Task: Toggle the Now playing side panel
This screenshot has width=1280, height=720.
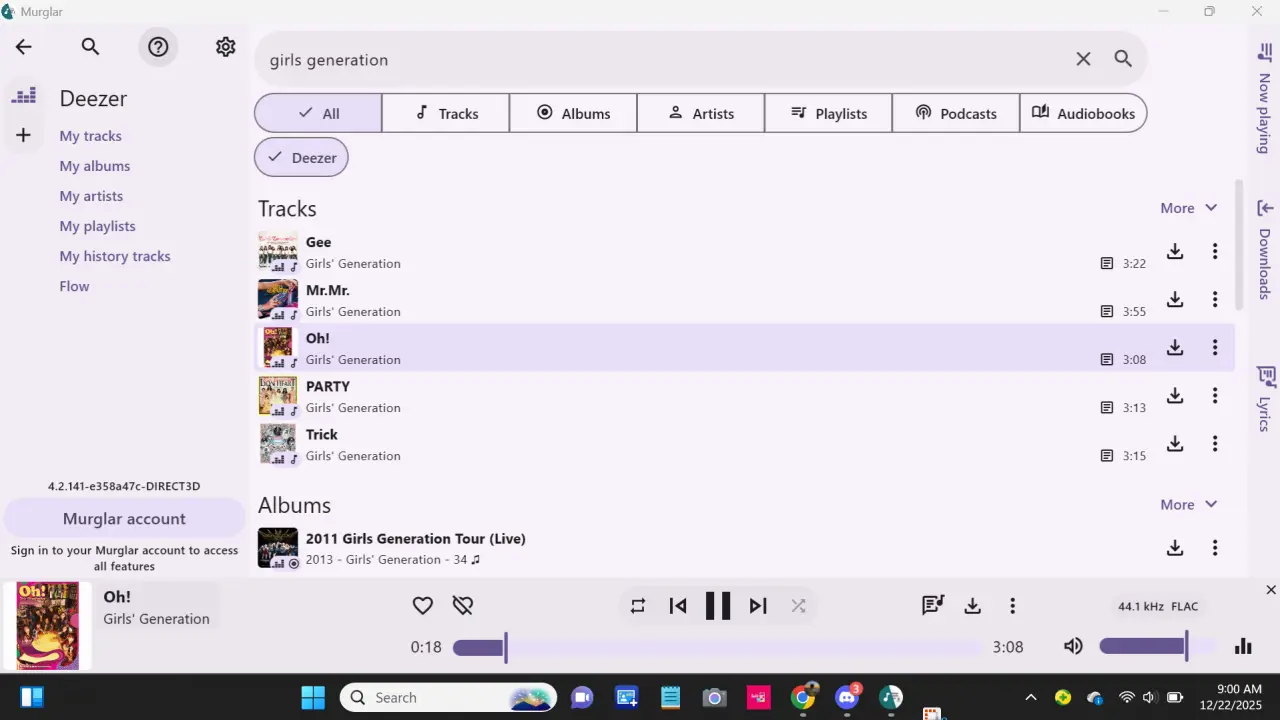Action: pos(1265,98)
